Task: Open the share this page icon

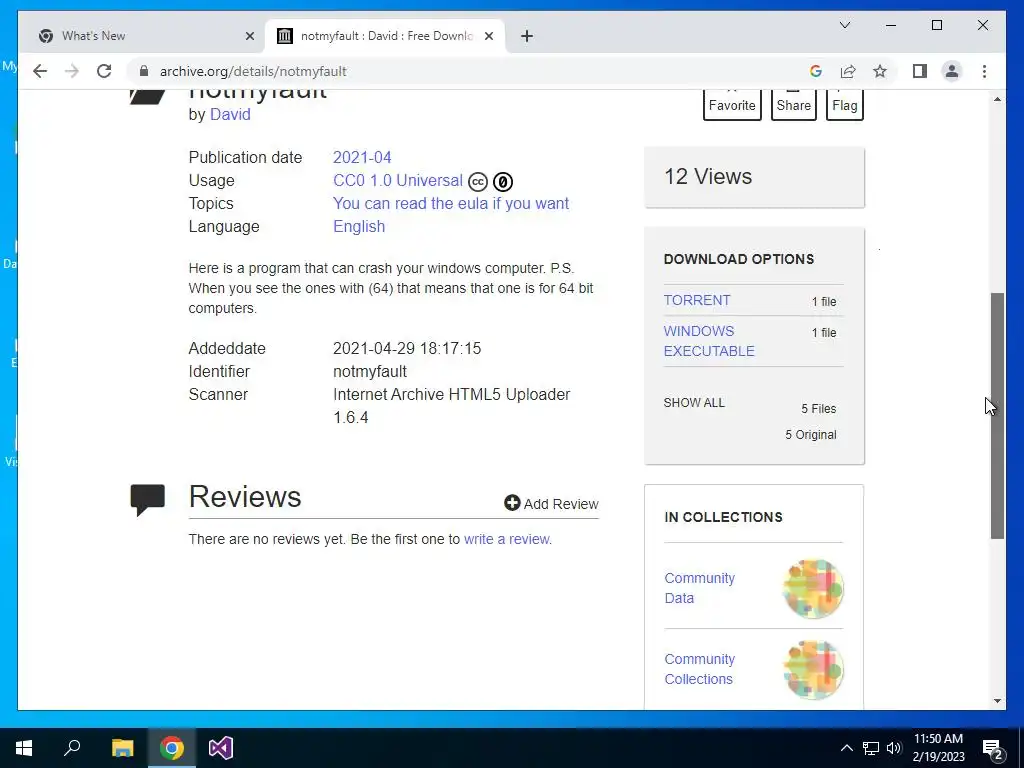Action: tap(848, 71)
